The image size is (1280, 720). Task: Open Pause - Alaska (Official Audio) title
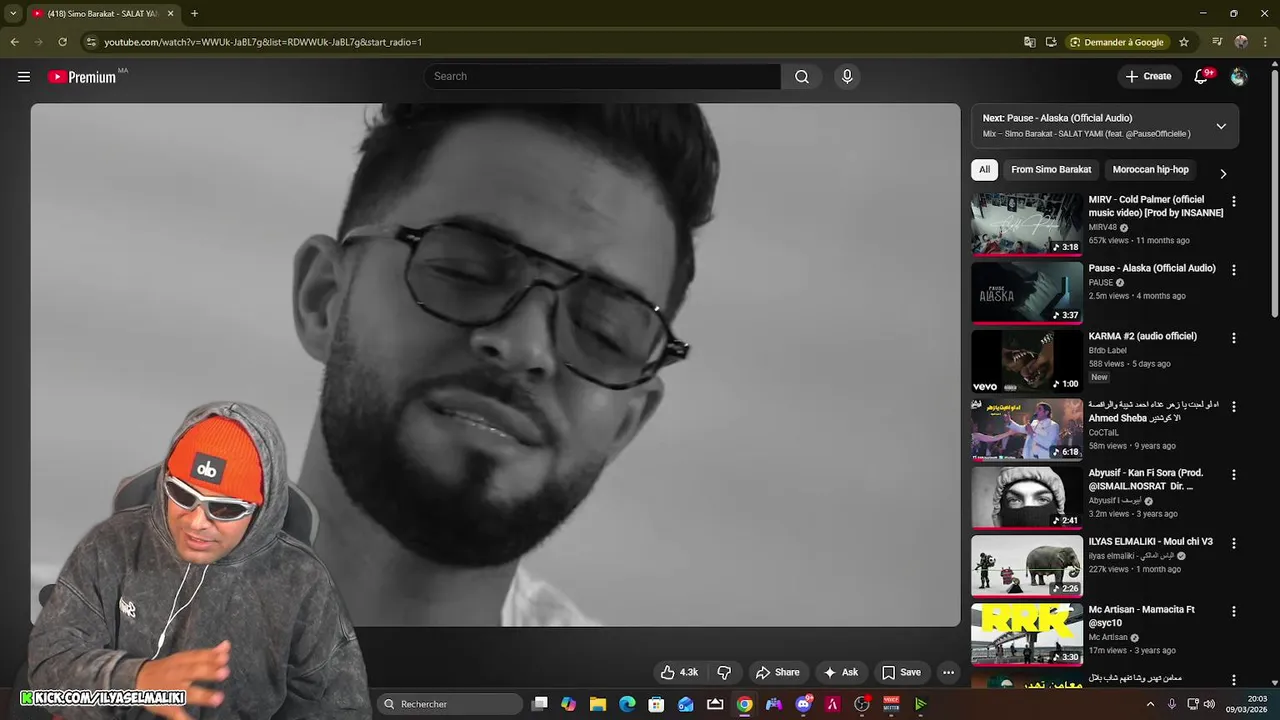[1152, 268]
